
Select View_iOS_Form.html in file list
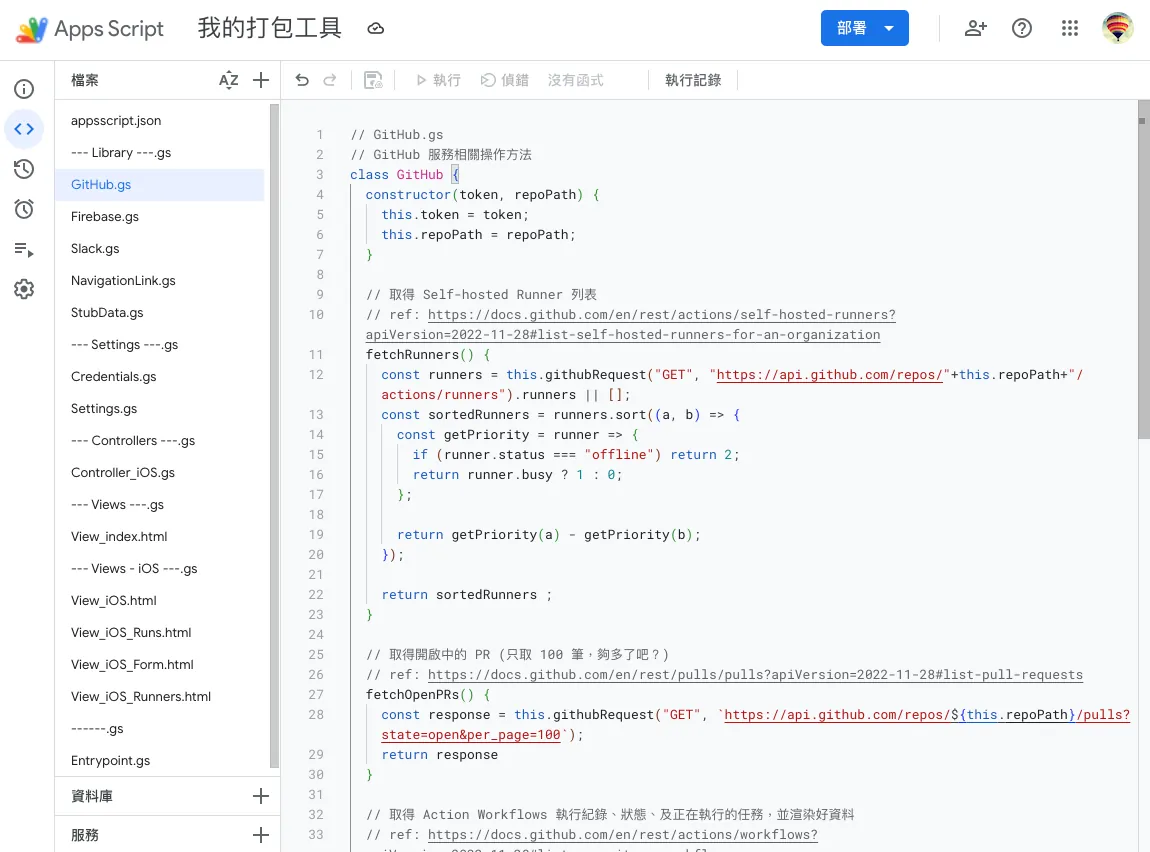pos(132,664)
